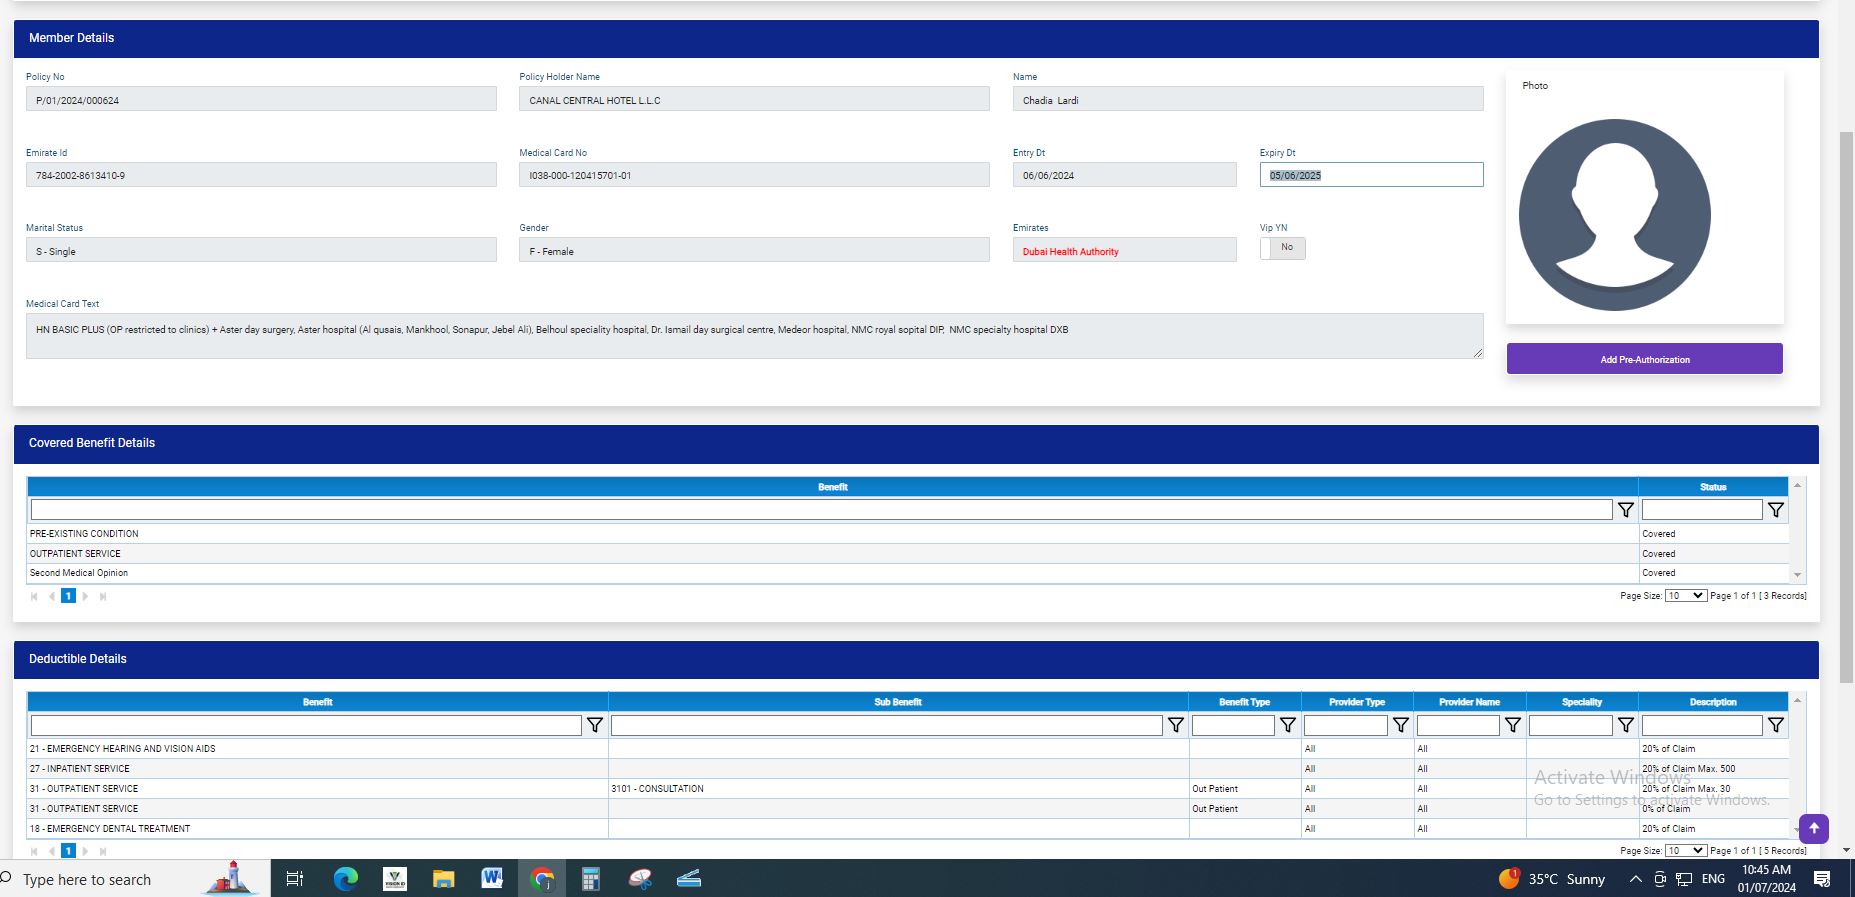The height and width of the screenshot is (897, 1855).
Task: Click the Add Pre-Authorization button
Action: (x=1644, y=359)
